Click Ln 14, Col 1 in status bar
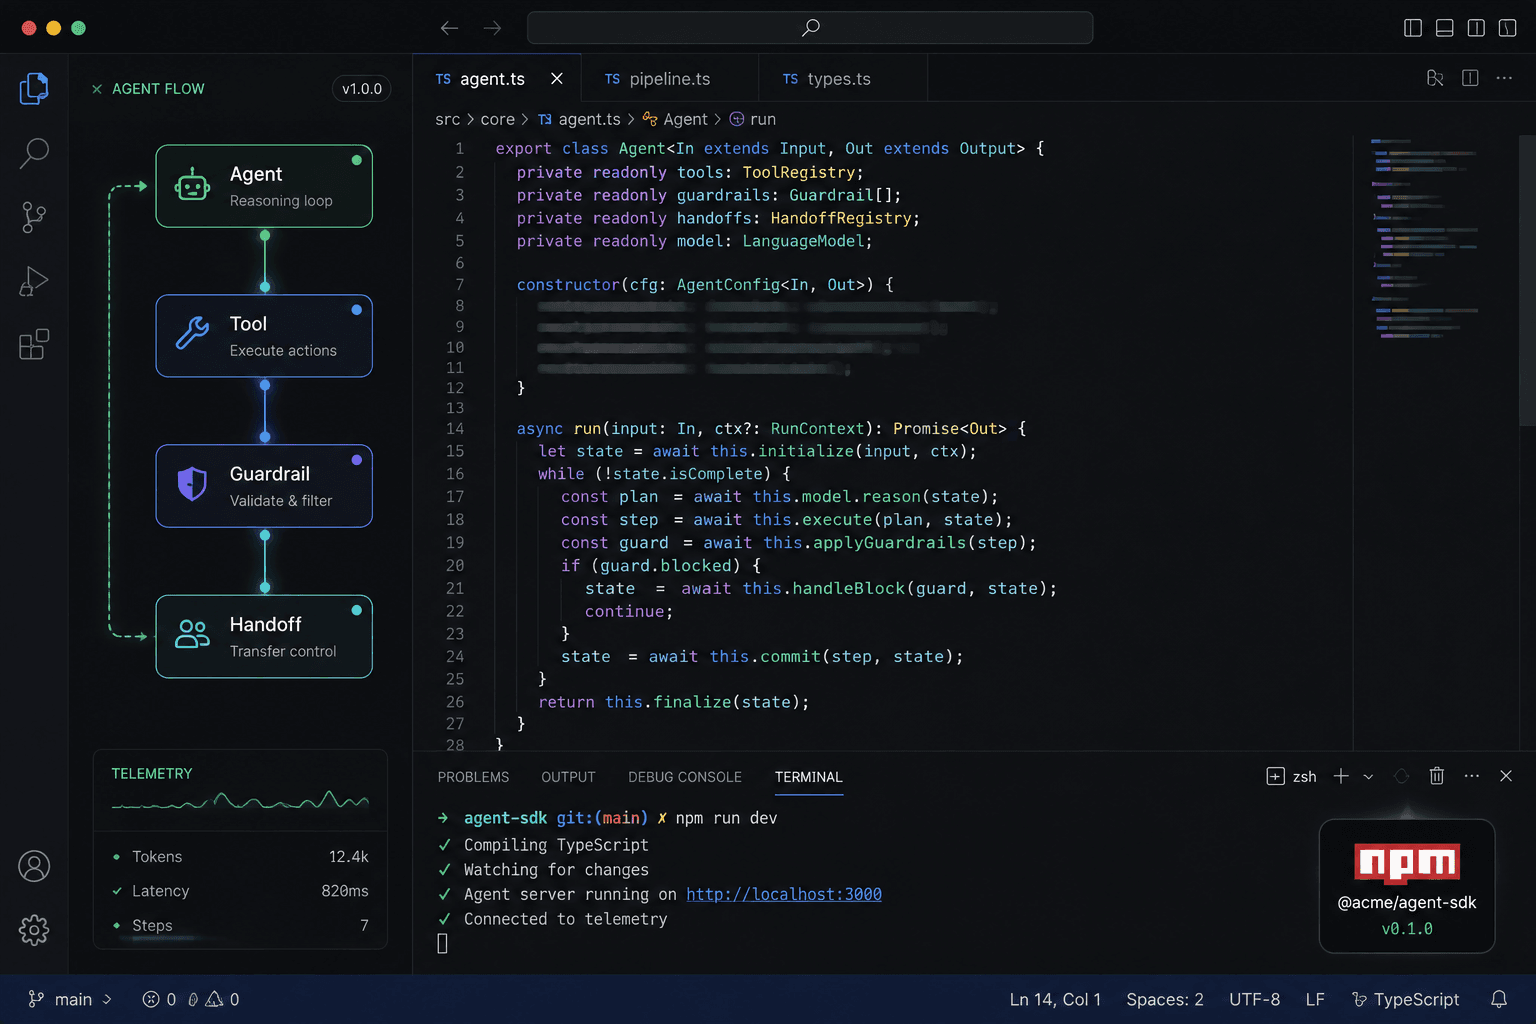This screenshot has width=1536, height=1024. [1055, 1000]
